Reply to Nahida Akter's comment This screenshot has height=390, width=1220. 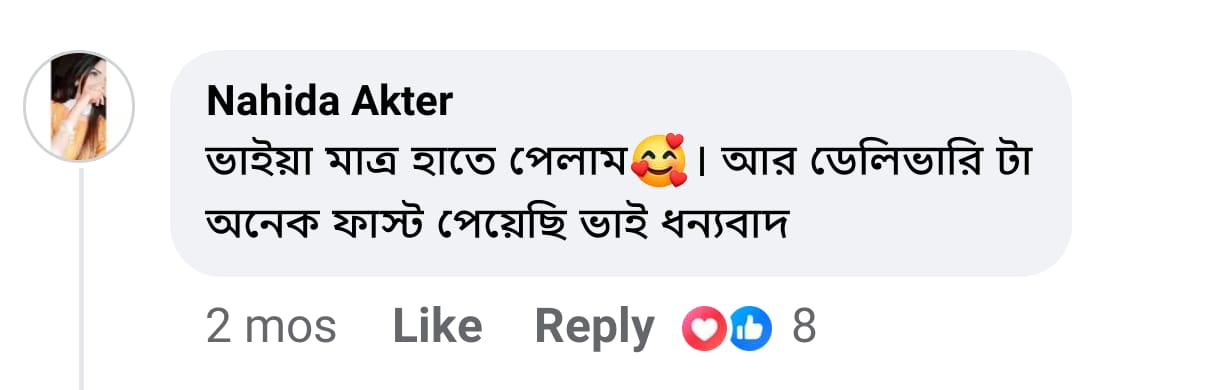point(595,327)
